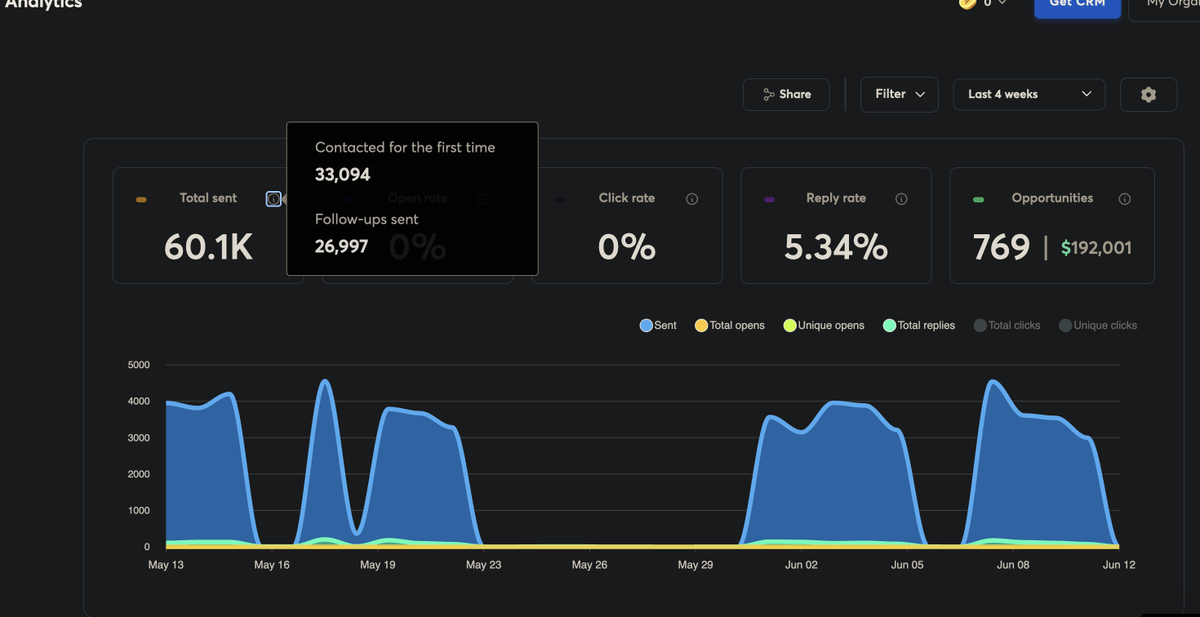The image size is (1200, 617).
Task: Click the May 29 axis label
Action: tap(695, 565)
